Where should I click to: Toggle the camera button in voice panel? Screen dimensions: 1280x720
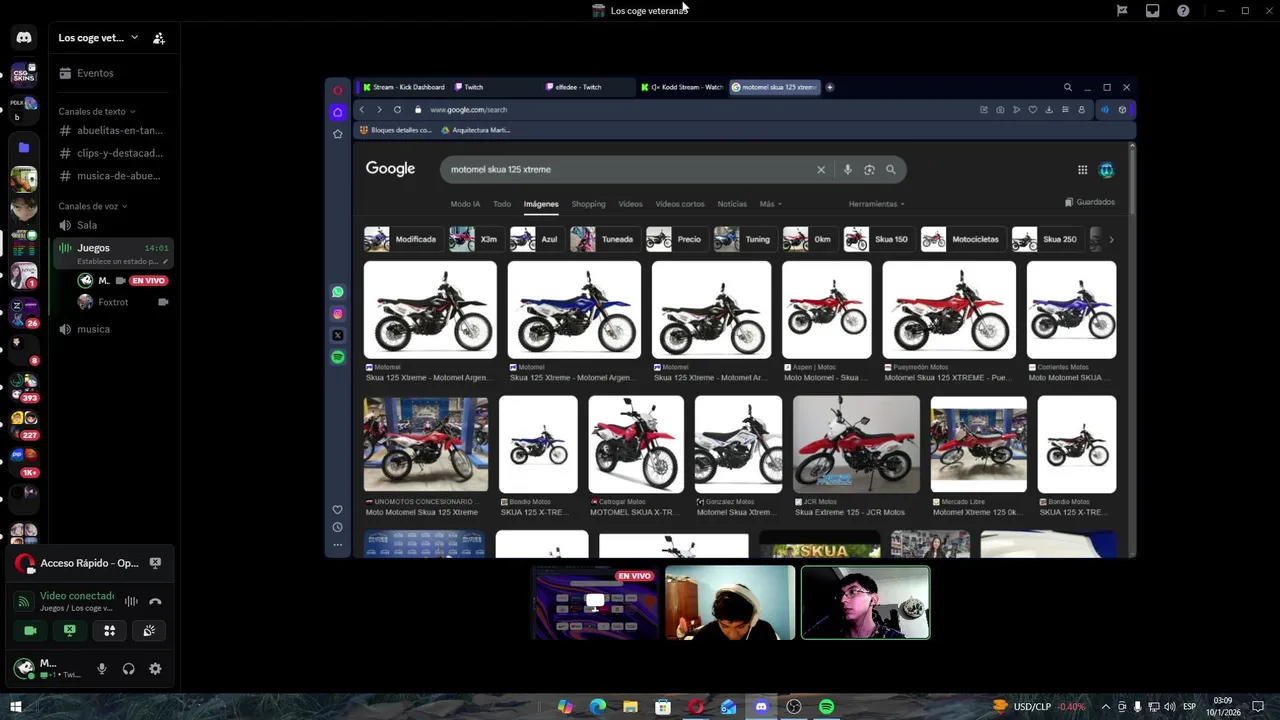coord(30,630)
